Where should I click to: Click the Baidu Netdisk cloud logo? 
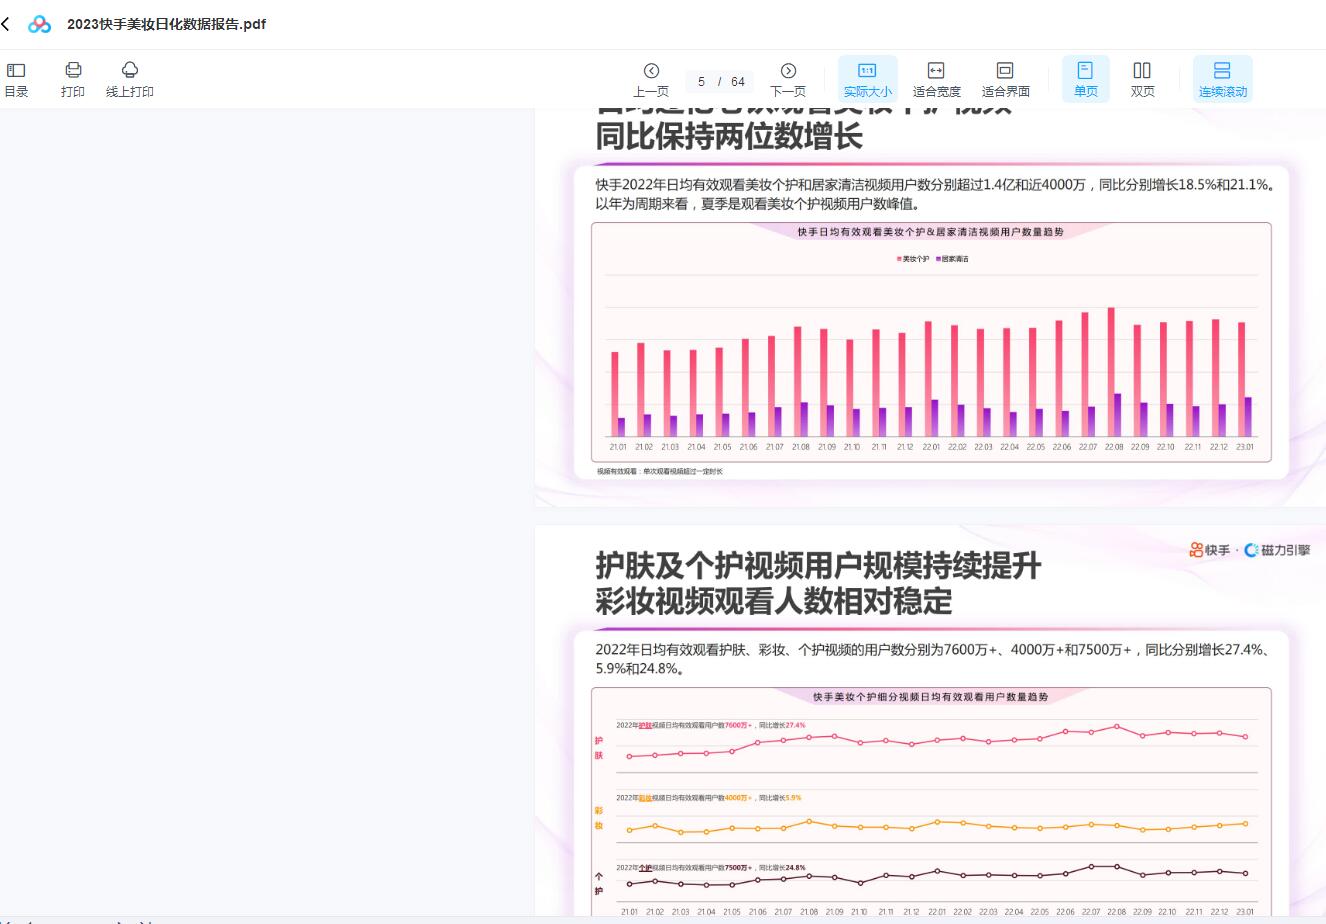[39, 24]
